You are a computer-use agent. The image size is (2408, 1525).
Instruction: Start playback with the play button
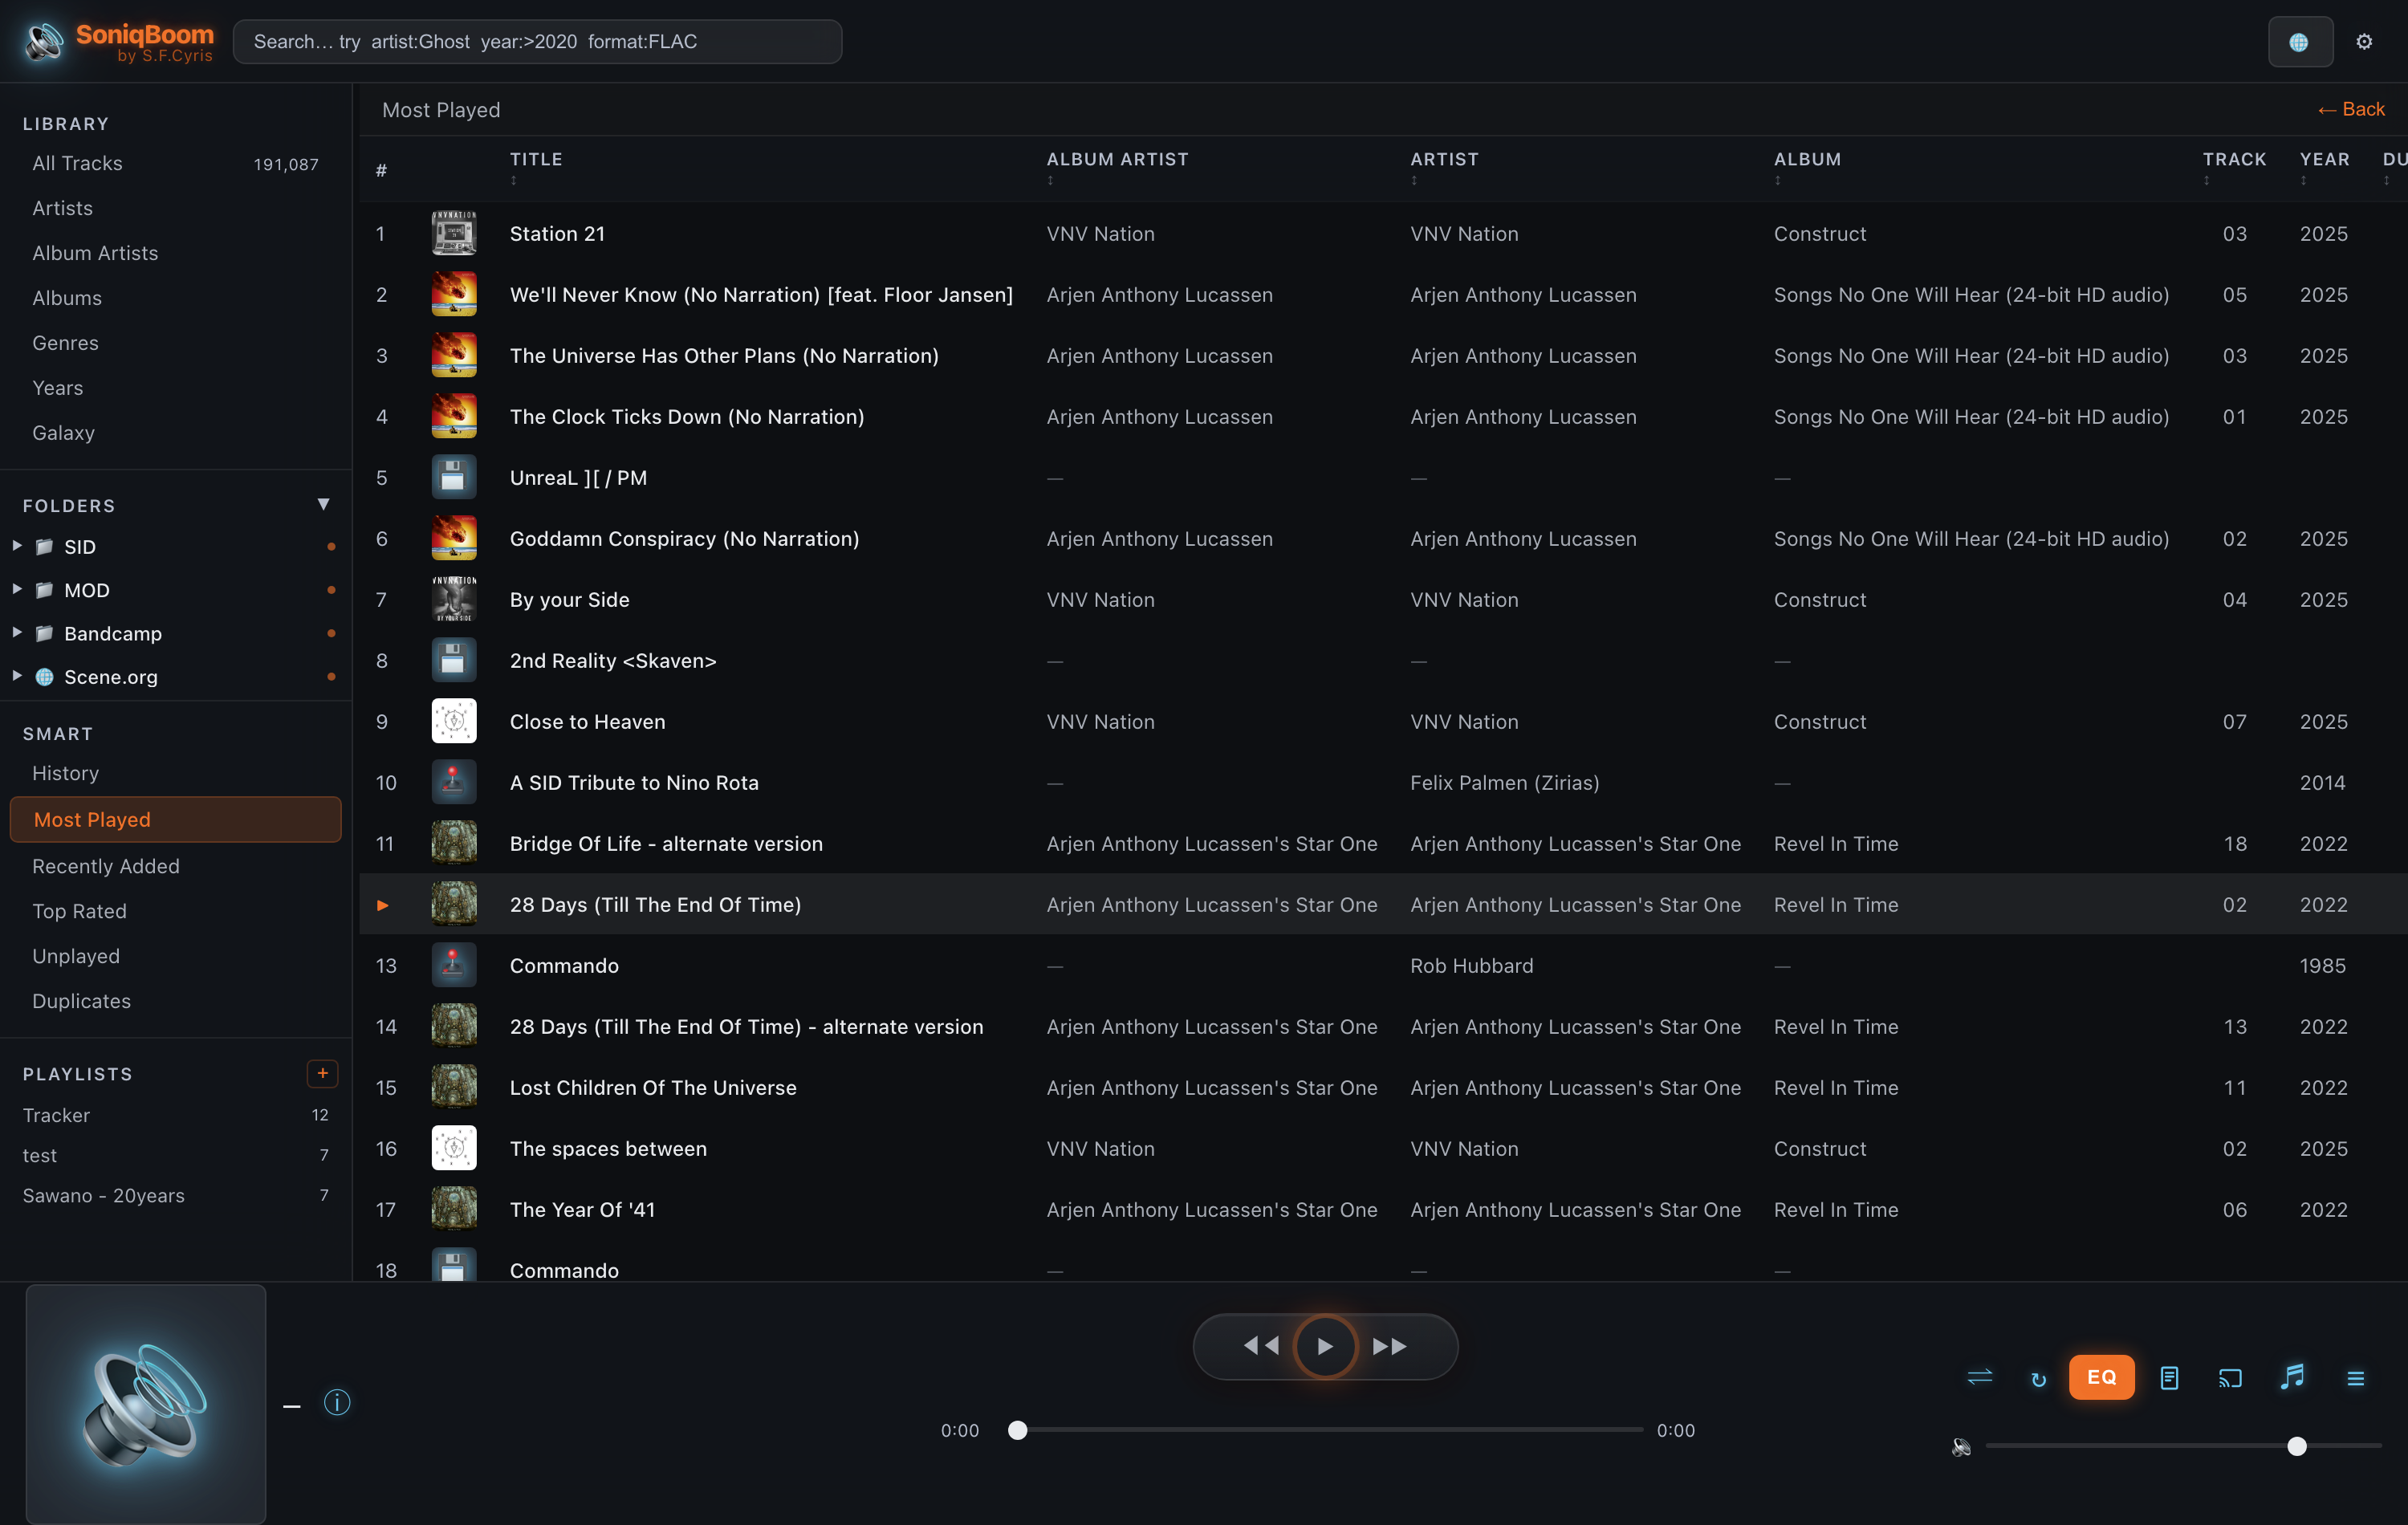[x=1325, y=1346]
